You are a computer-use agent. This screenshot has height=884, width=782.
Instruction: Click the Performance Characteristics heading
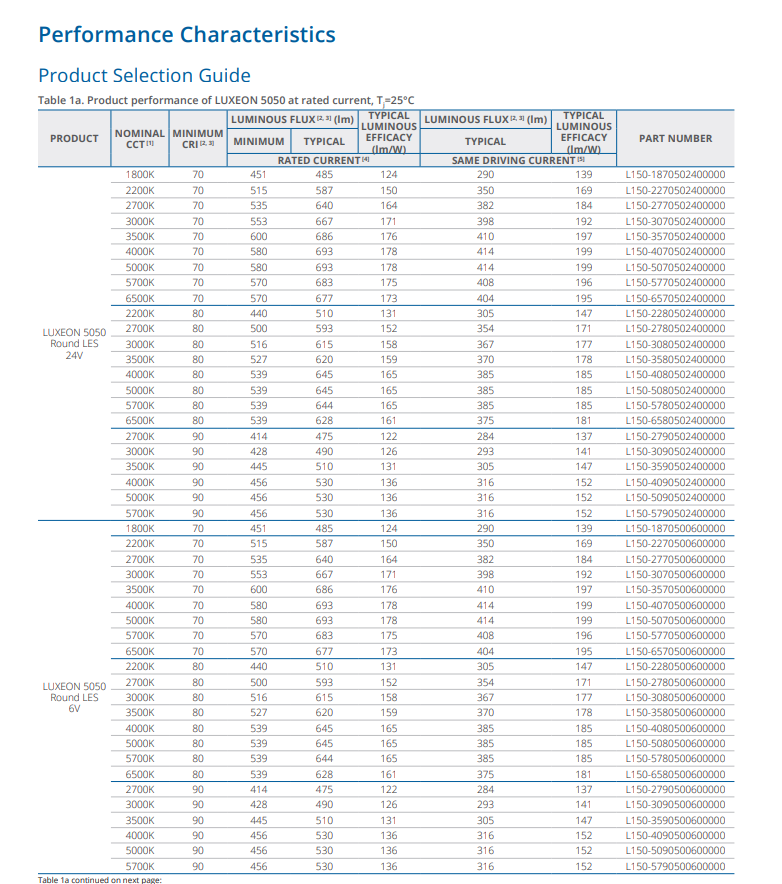pyautogui.click(x=186, y=35)
